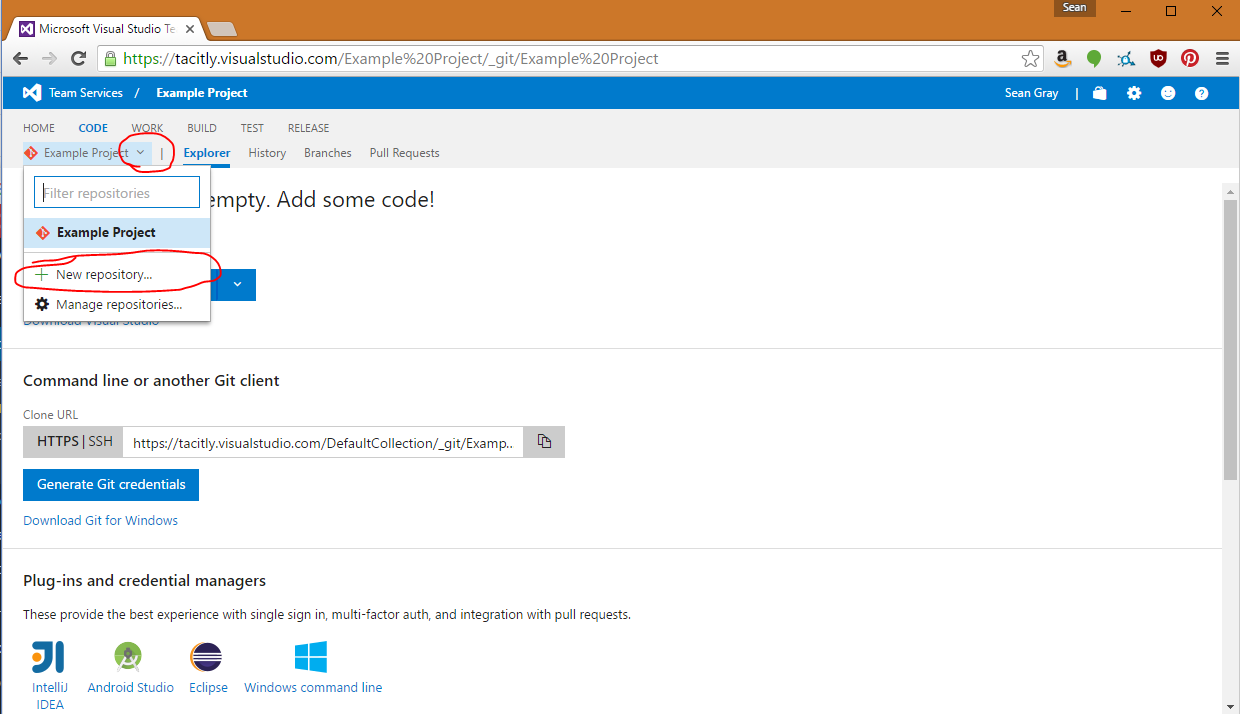Open the Chrome hamburger menu
This screenshot has height=714, width=1240.
click(x=1221, y=59)
